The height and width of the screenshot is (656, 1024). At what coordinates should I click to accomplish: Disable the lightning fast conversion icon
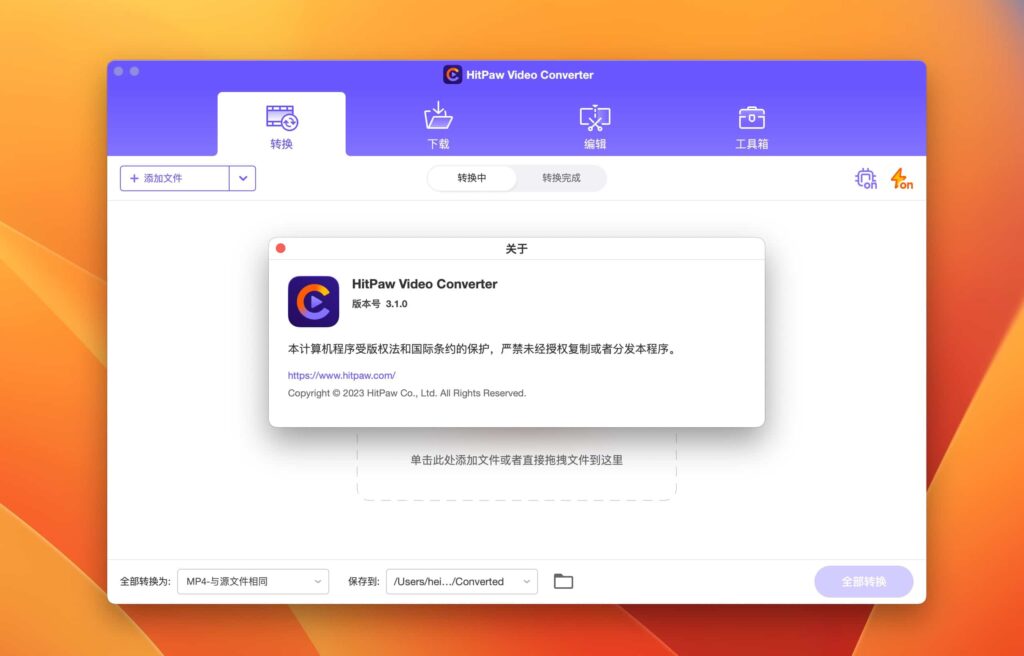click(901, 178)
